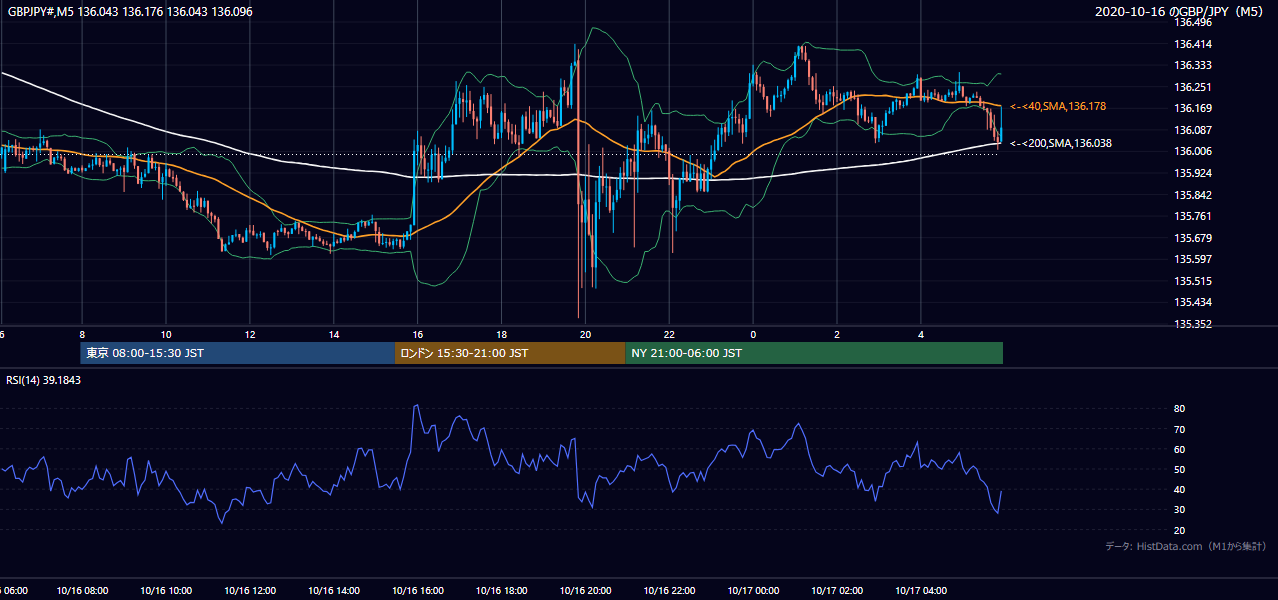This screenshot has height=600, width=1278.
Task: Click RSI scale value 50
Action: pos(1180,469)
